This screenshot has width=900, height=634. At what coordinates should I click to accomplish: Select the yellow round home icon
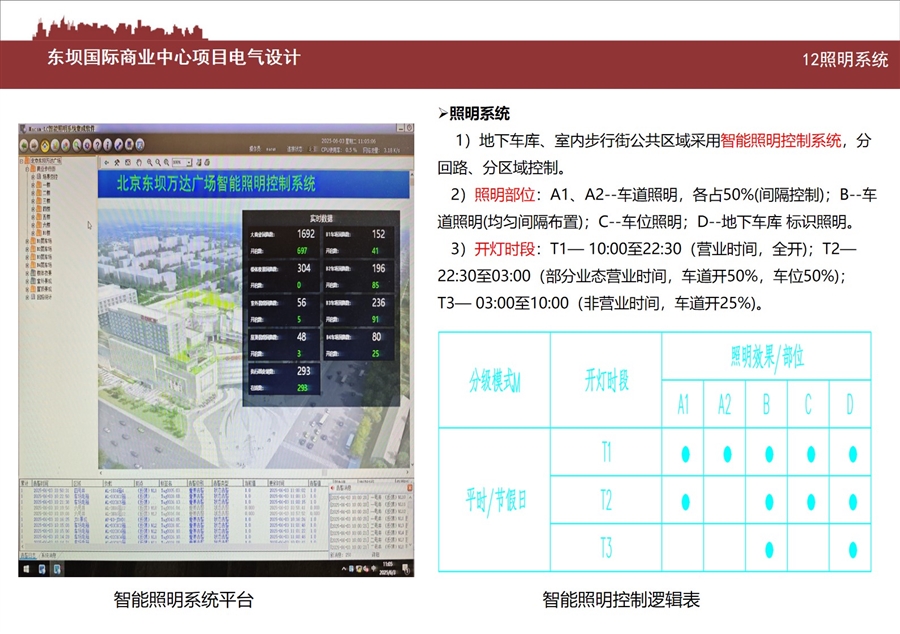click(x=45, y=145)
